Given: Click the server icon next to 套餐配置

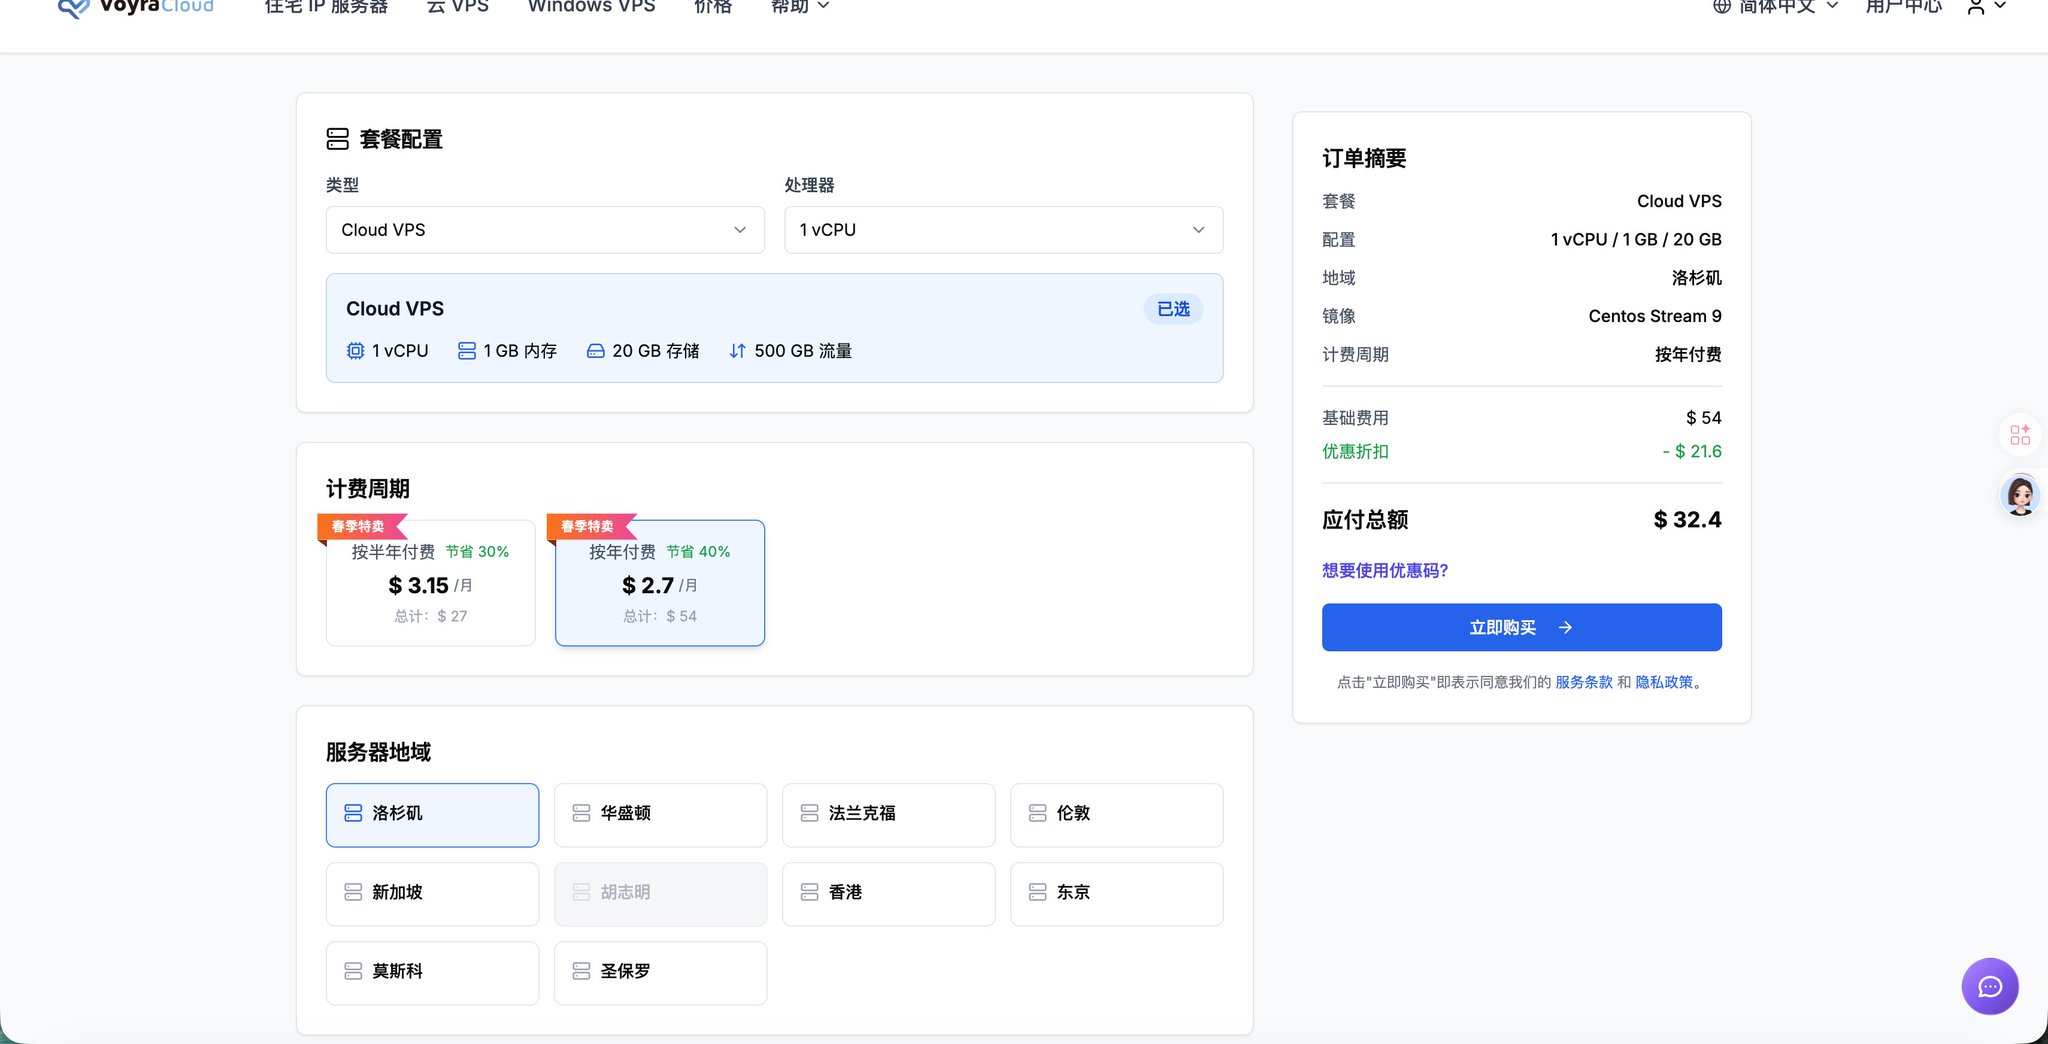Looking at the screenshot, I should (x=337, y=139).
